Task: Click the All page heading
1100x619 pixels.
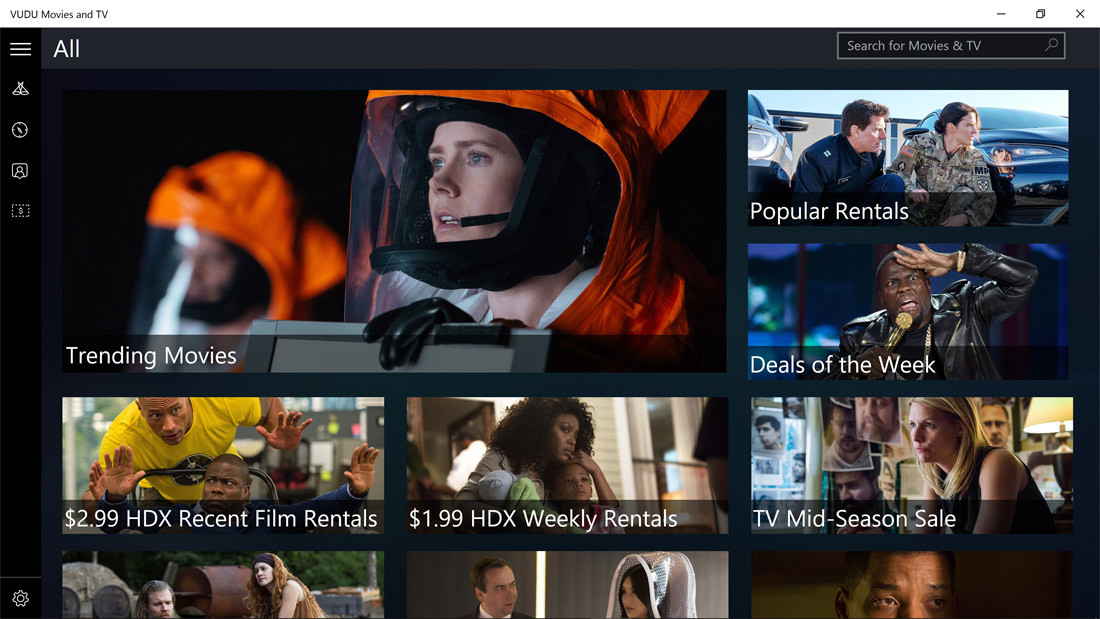Action: coord(67,49)
